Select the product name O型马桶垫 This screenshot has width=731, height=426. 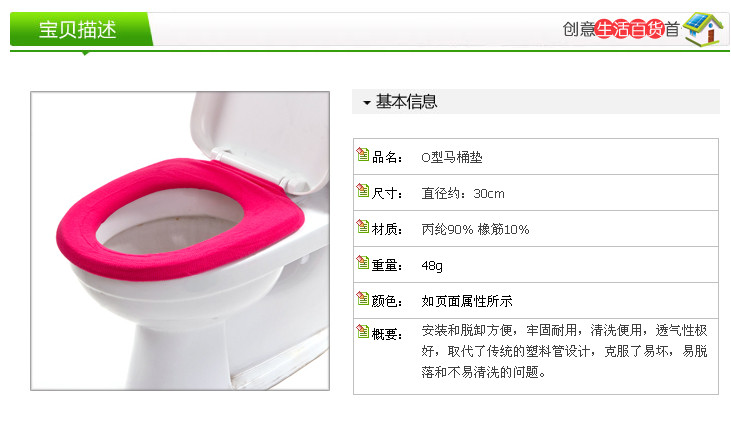point(452,158)
